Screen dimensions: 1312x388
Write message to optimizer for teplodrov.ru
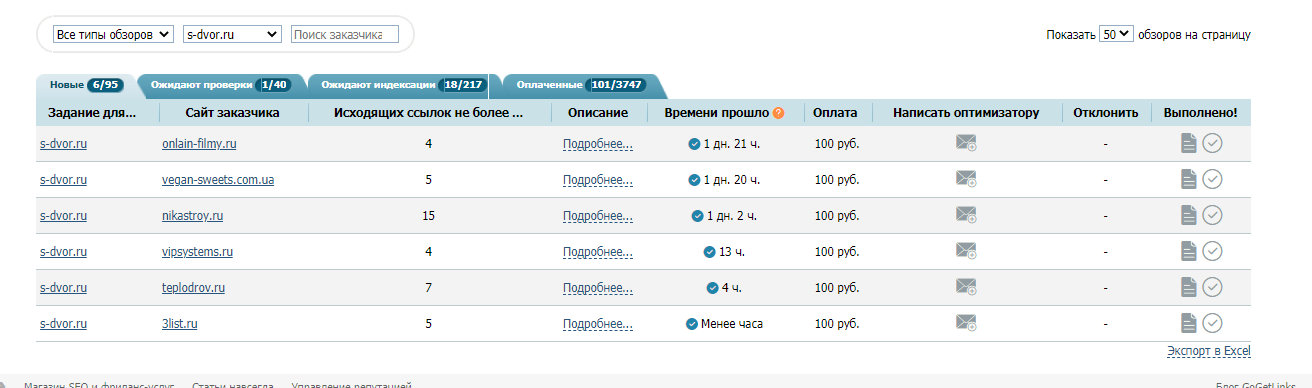[966, 287]
